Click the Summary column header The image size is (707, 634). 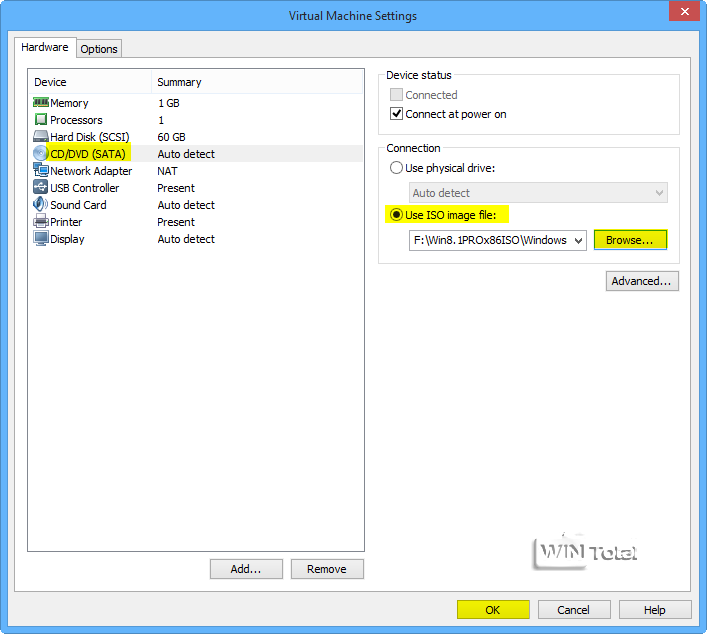pos(257,82)
